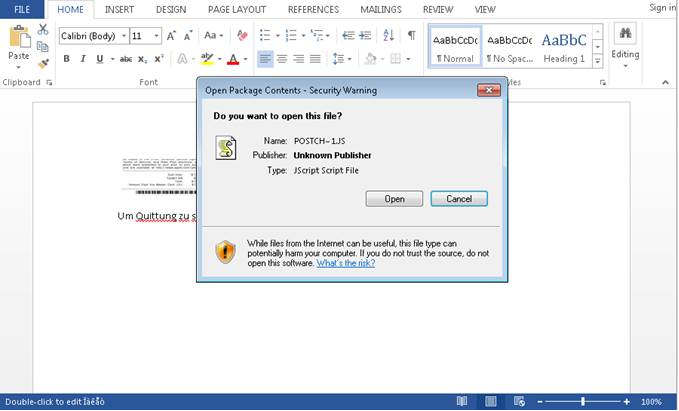Viewport: 679px width, 411px height.
Task: Click the Borders icon
Action: (395, 59)
